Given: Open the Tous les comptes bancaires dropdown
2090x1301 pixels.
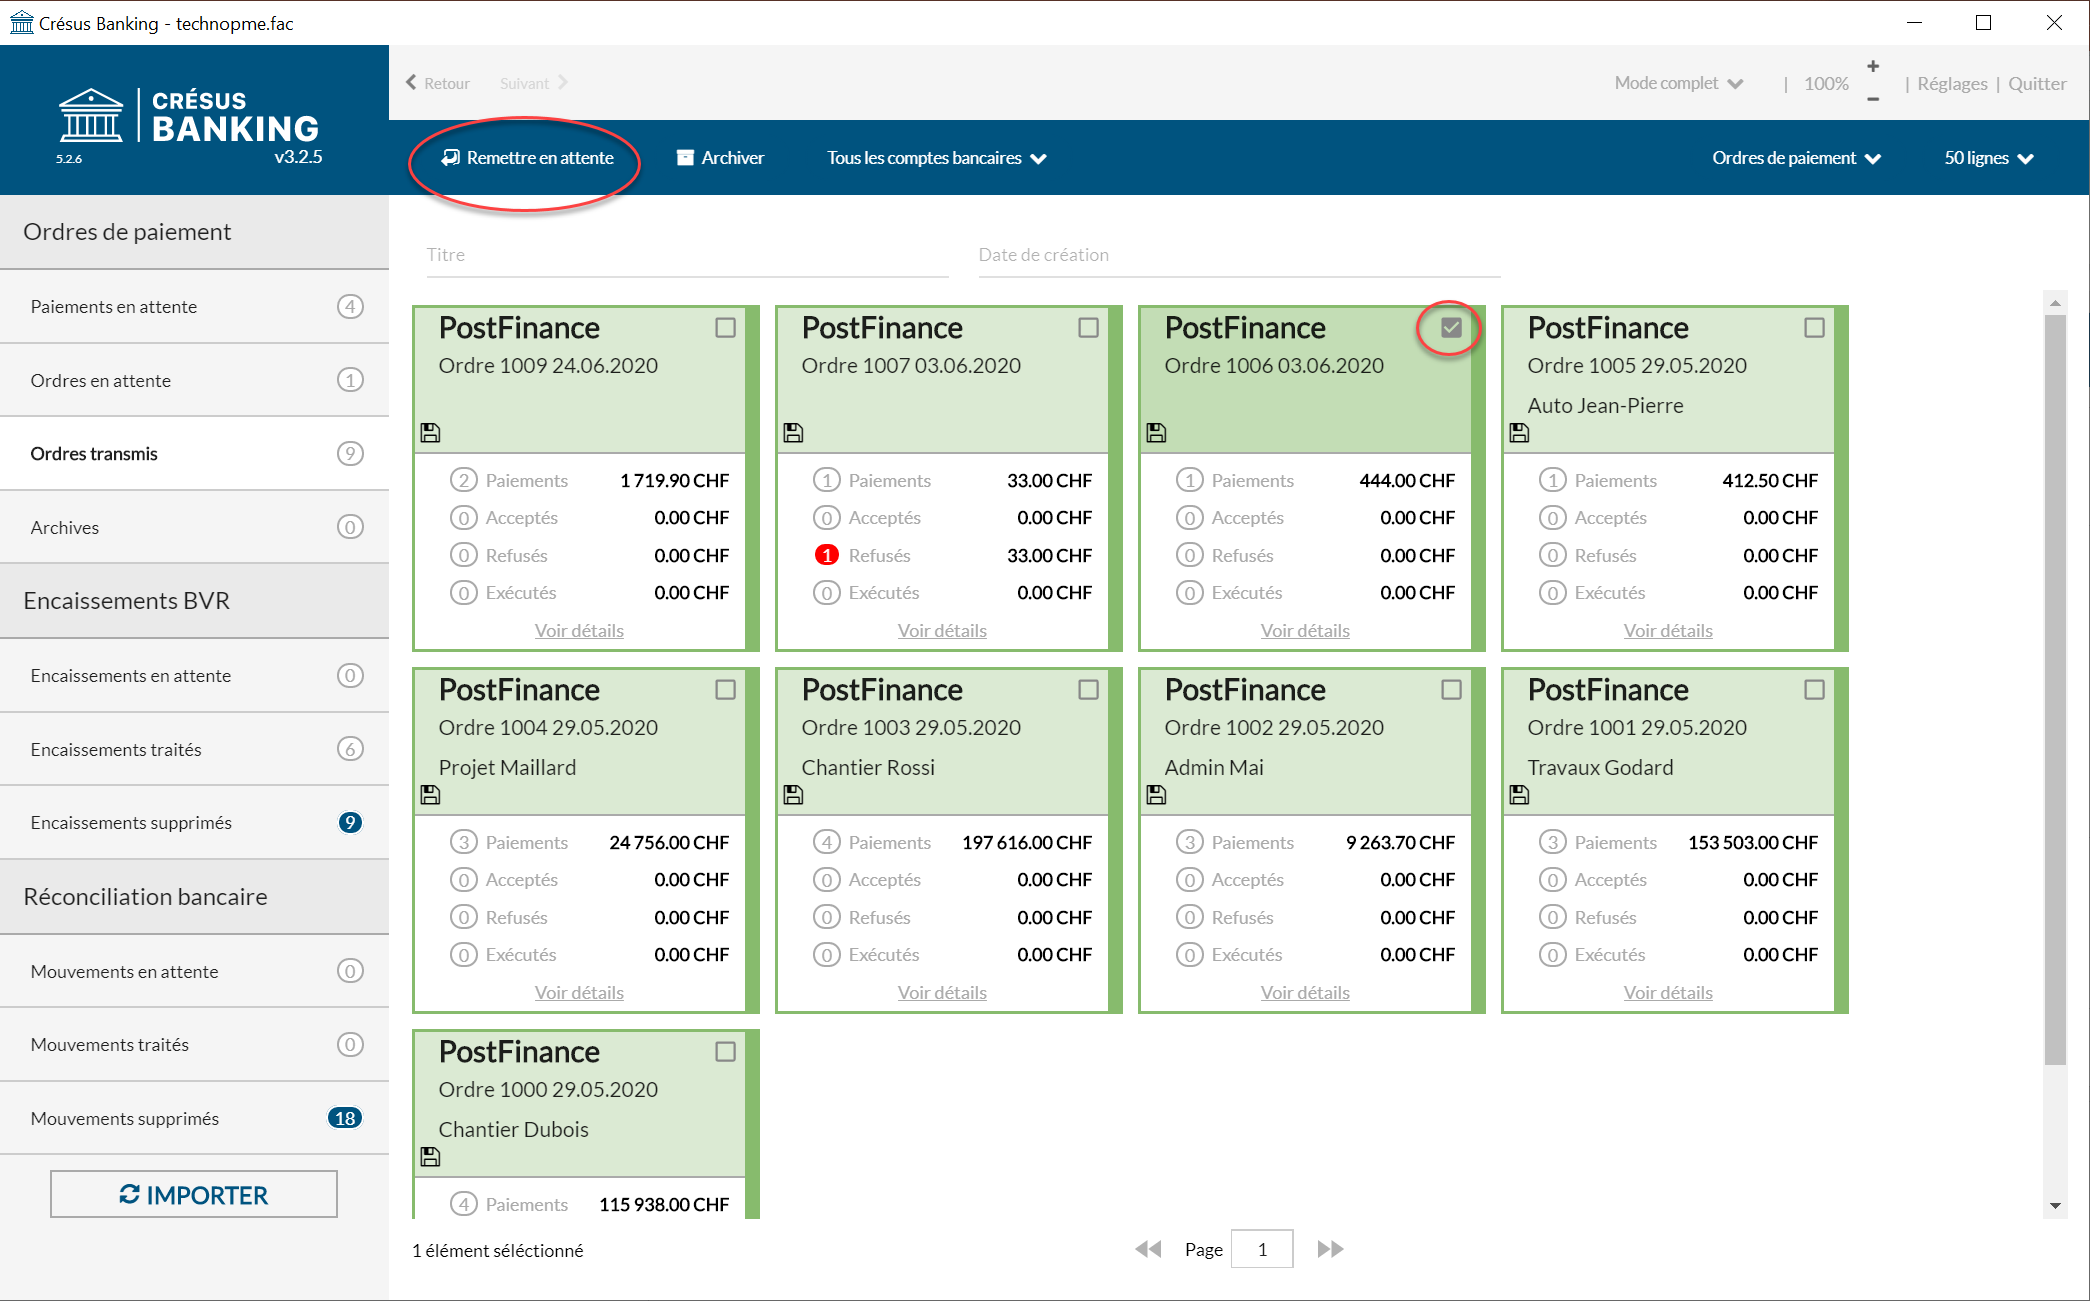Looking at the screenshot, I should tap(937, 158).
